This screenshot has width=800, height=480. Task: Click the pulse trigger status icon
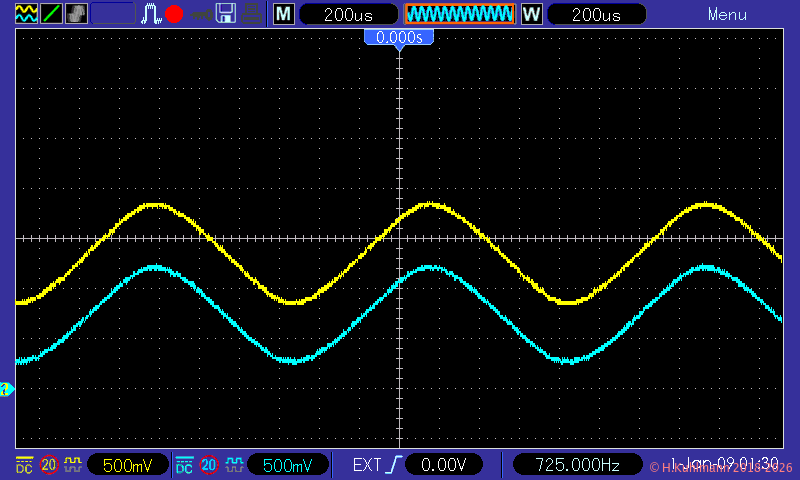151,14
